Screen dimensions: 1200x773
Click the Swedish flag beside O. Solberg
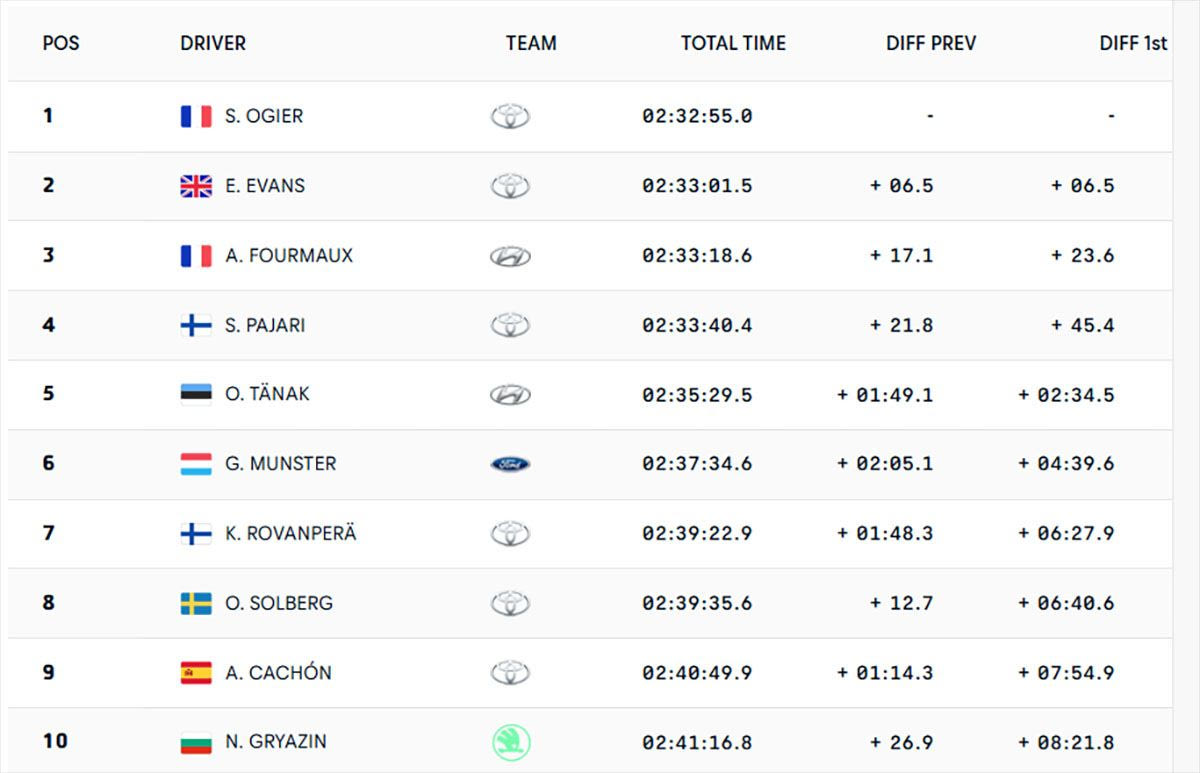click(196, 603)
